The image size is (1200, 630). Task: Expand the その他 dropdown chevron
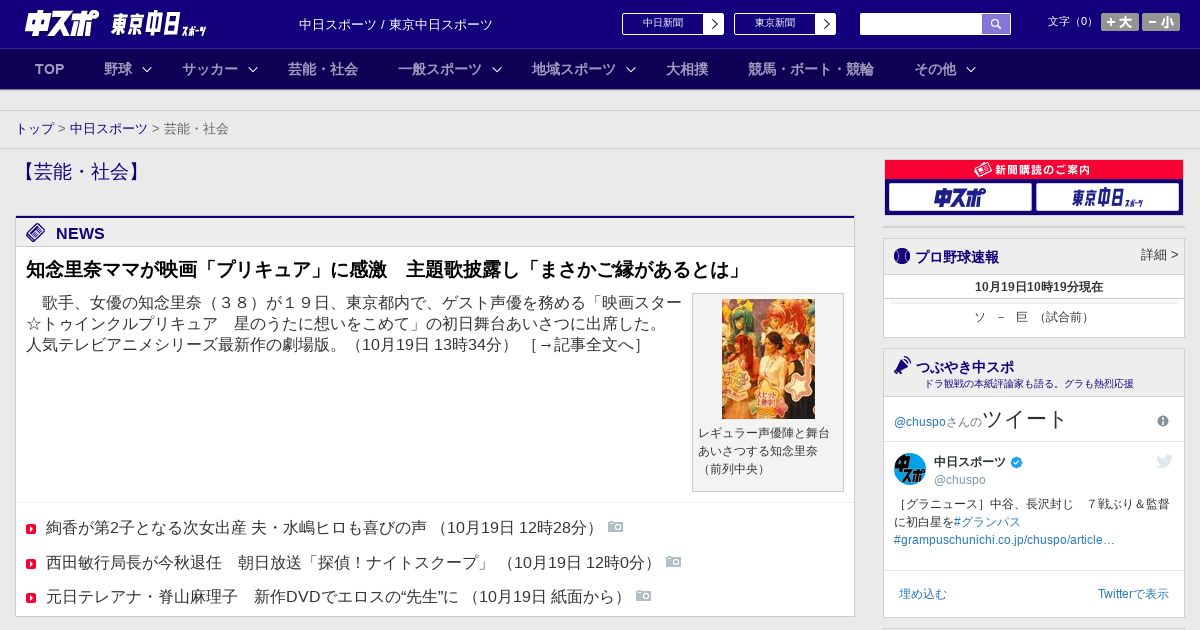pos(970,69)
